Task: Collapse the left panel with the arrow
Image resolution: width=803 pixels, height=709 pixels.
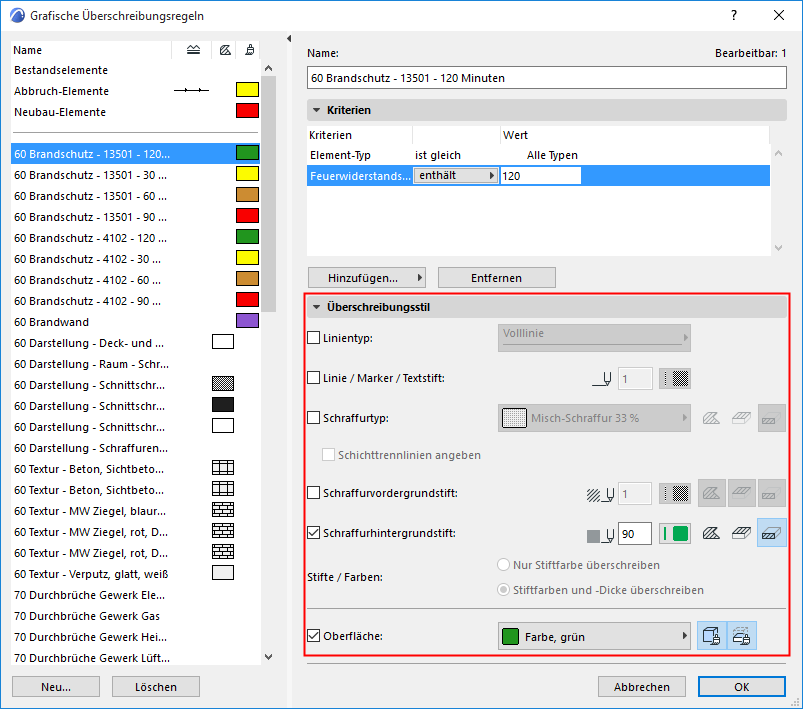Action: (x=289, y=38)
